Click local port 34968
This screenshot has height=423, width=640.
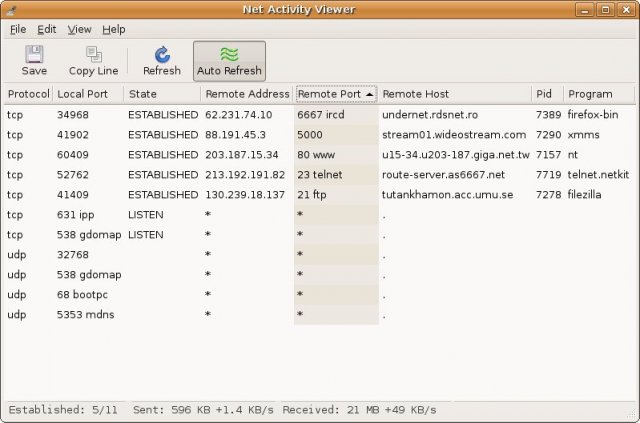pyautogui.click(x=73, y=115)
